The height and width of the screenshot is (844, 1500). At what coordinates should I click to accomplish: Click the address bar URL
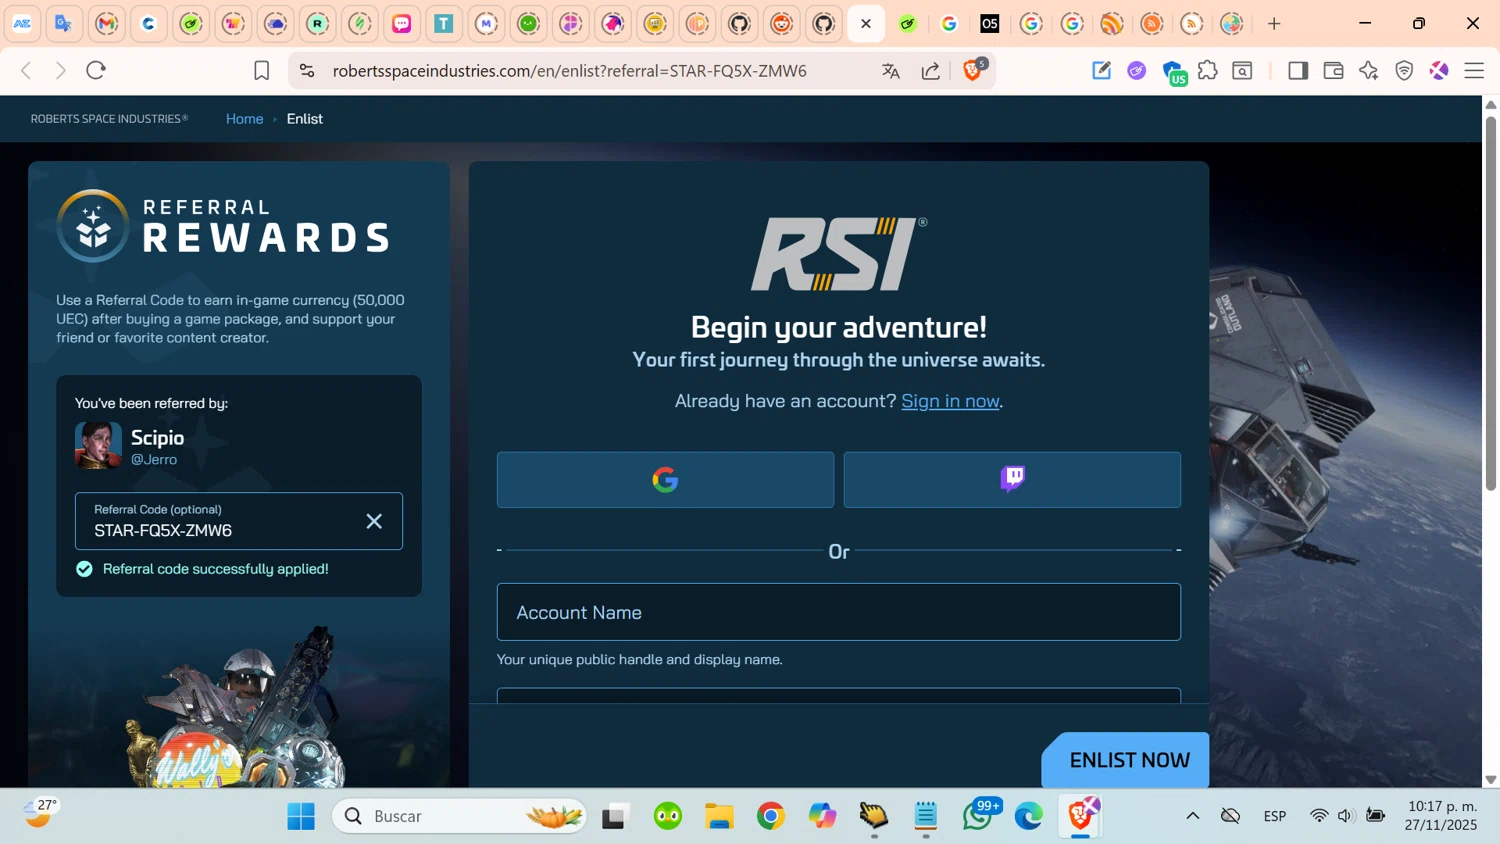tap(570, 71)
